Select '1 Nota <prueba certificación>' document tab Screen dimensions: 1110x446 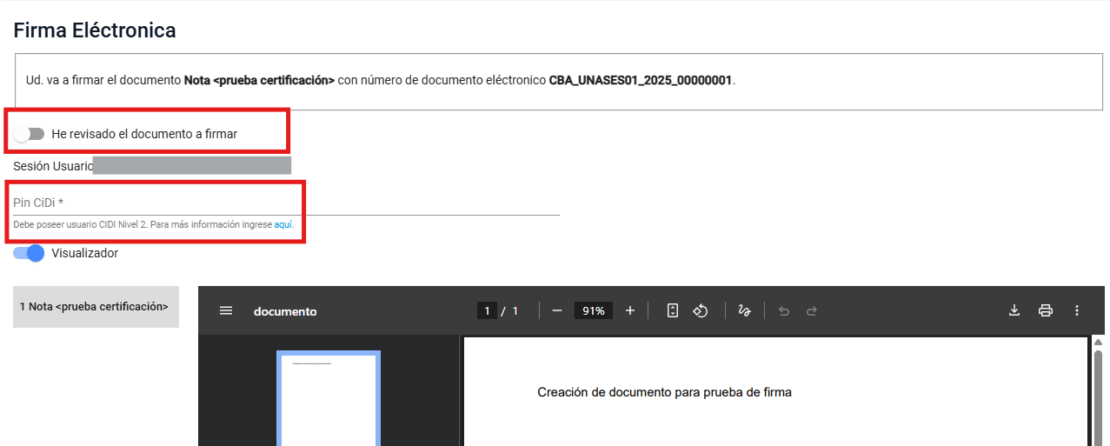click(96, 307)
